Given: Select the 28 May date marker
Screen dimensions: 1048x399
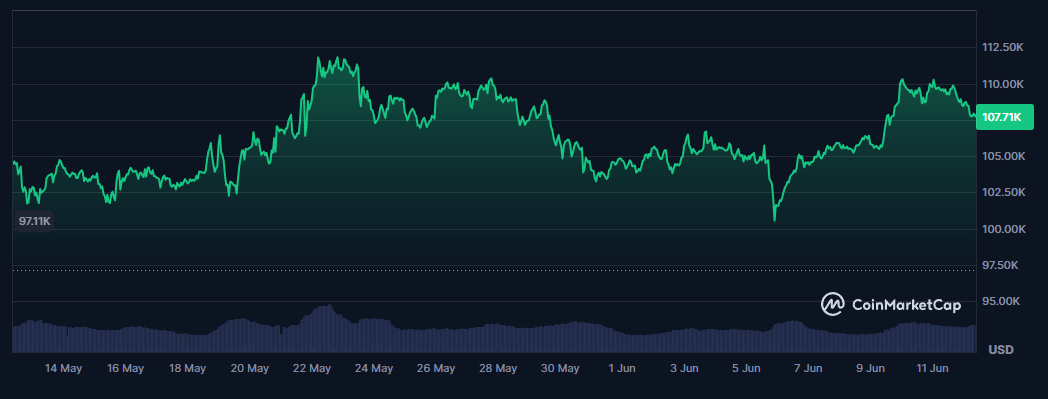Looking at the screenshot, I should tap(498, 368).
